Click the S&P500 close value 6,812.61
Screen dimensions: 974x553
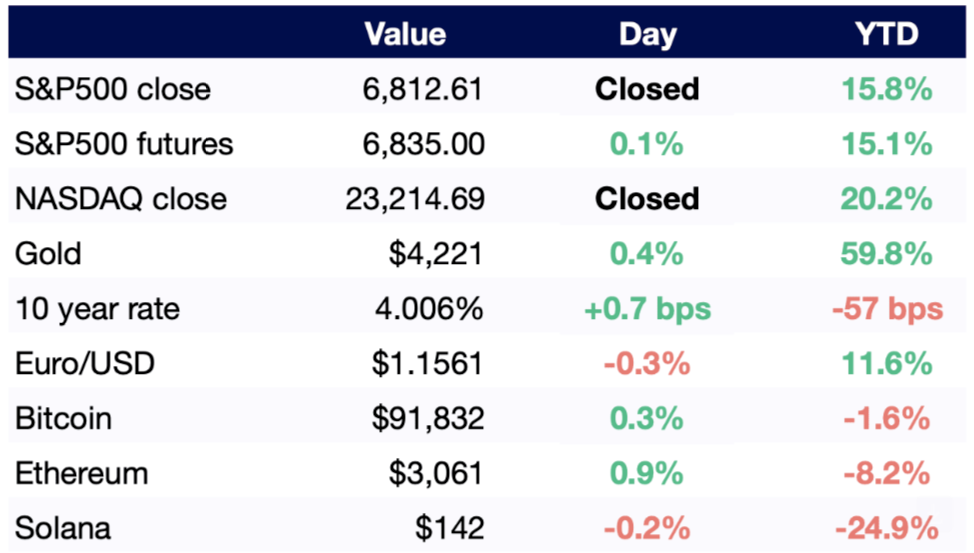click(x=422, y=89)
